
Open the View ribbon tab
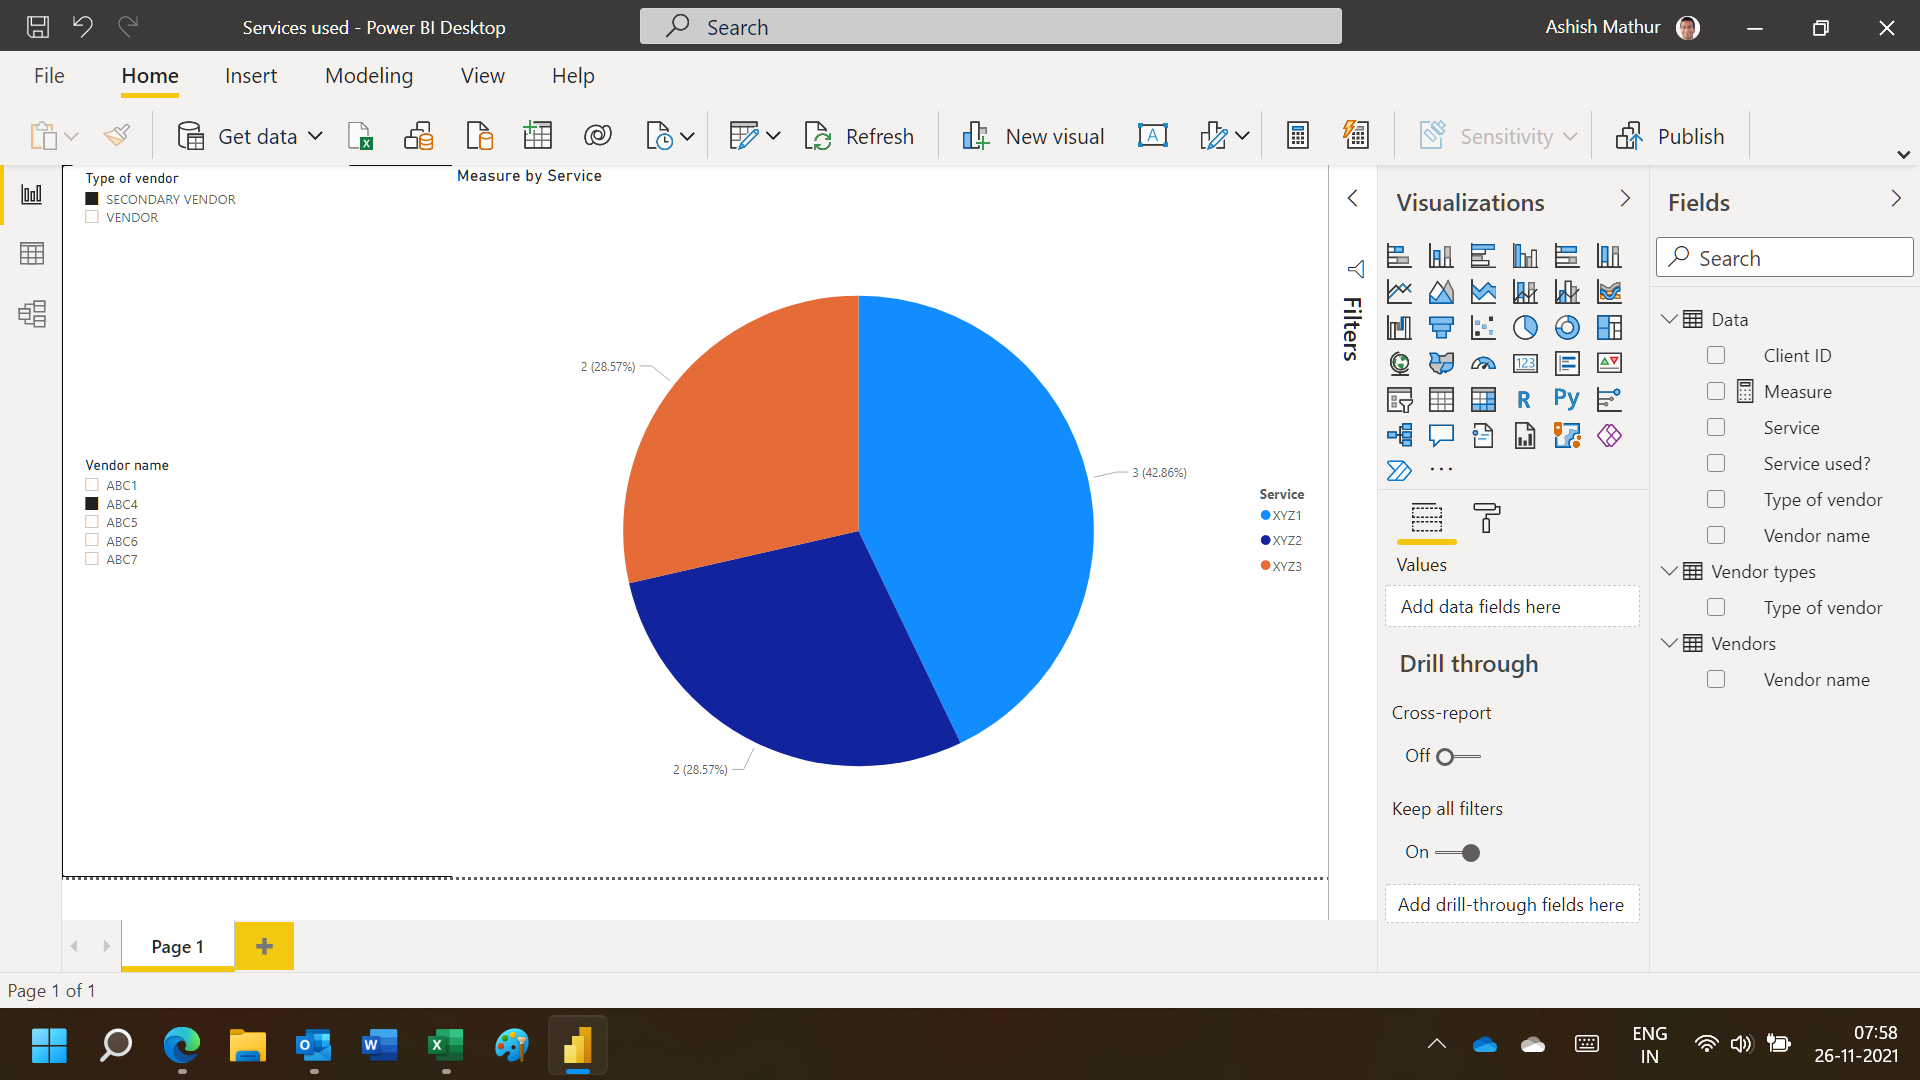[x=482, y=76]
